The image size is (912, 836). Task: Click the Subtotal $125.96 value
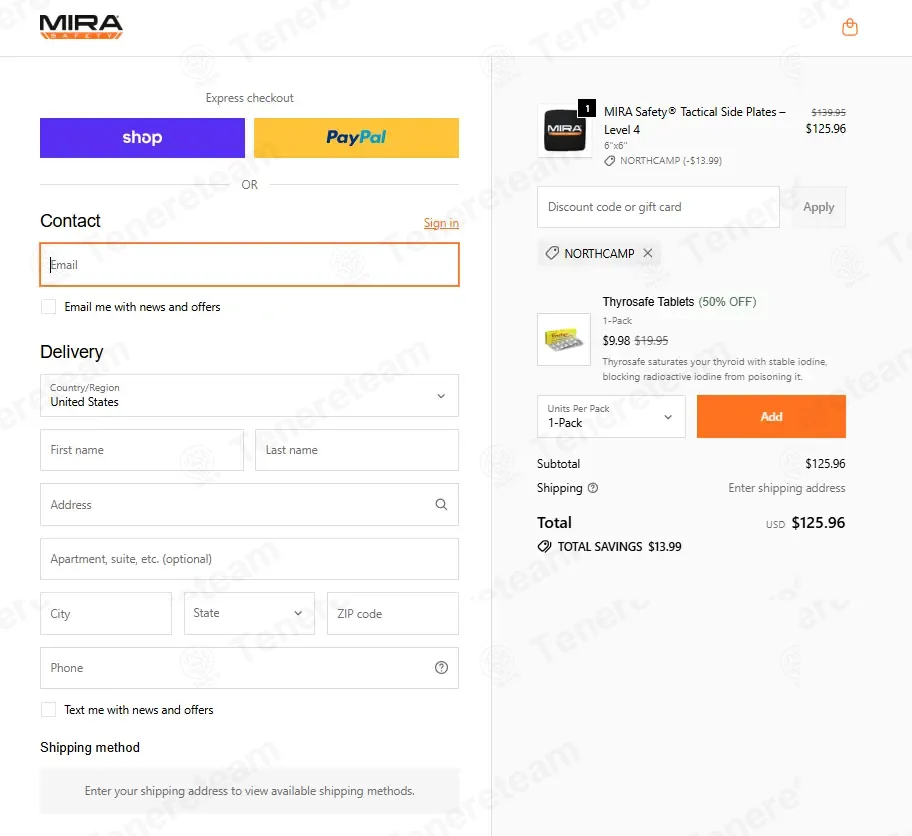825,464
